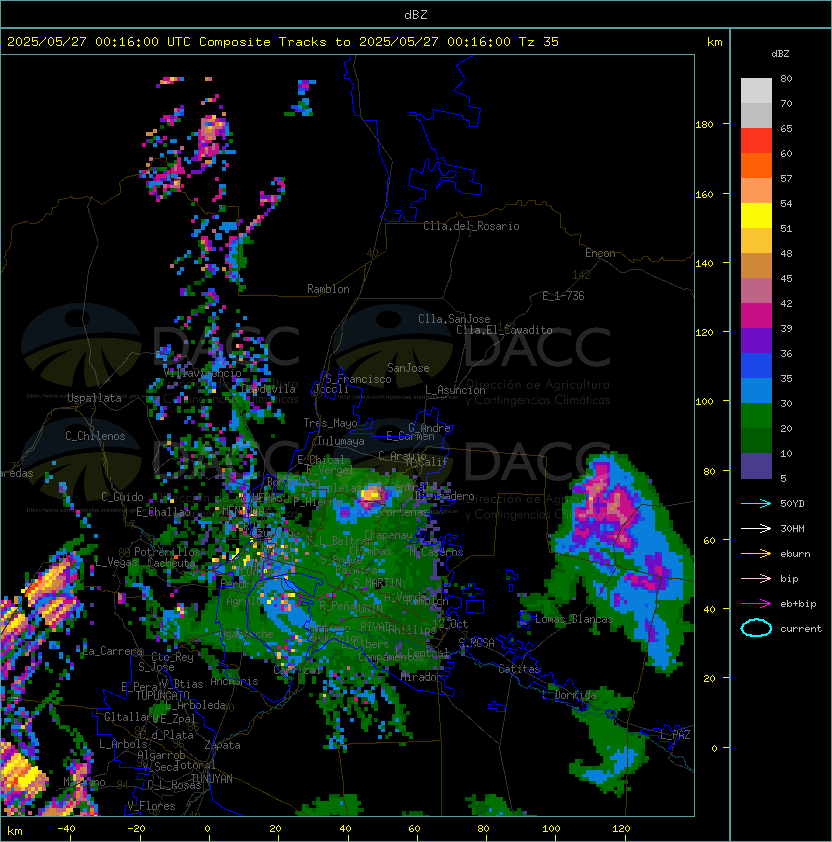The image size is (832, 842).
Task: Click the Clla.SanJose map label
Action: point(454,319)
